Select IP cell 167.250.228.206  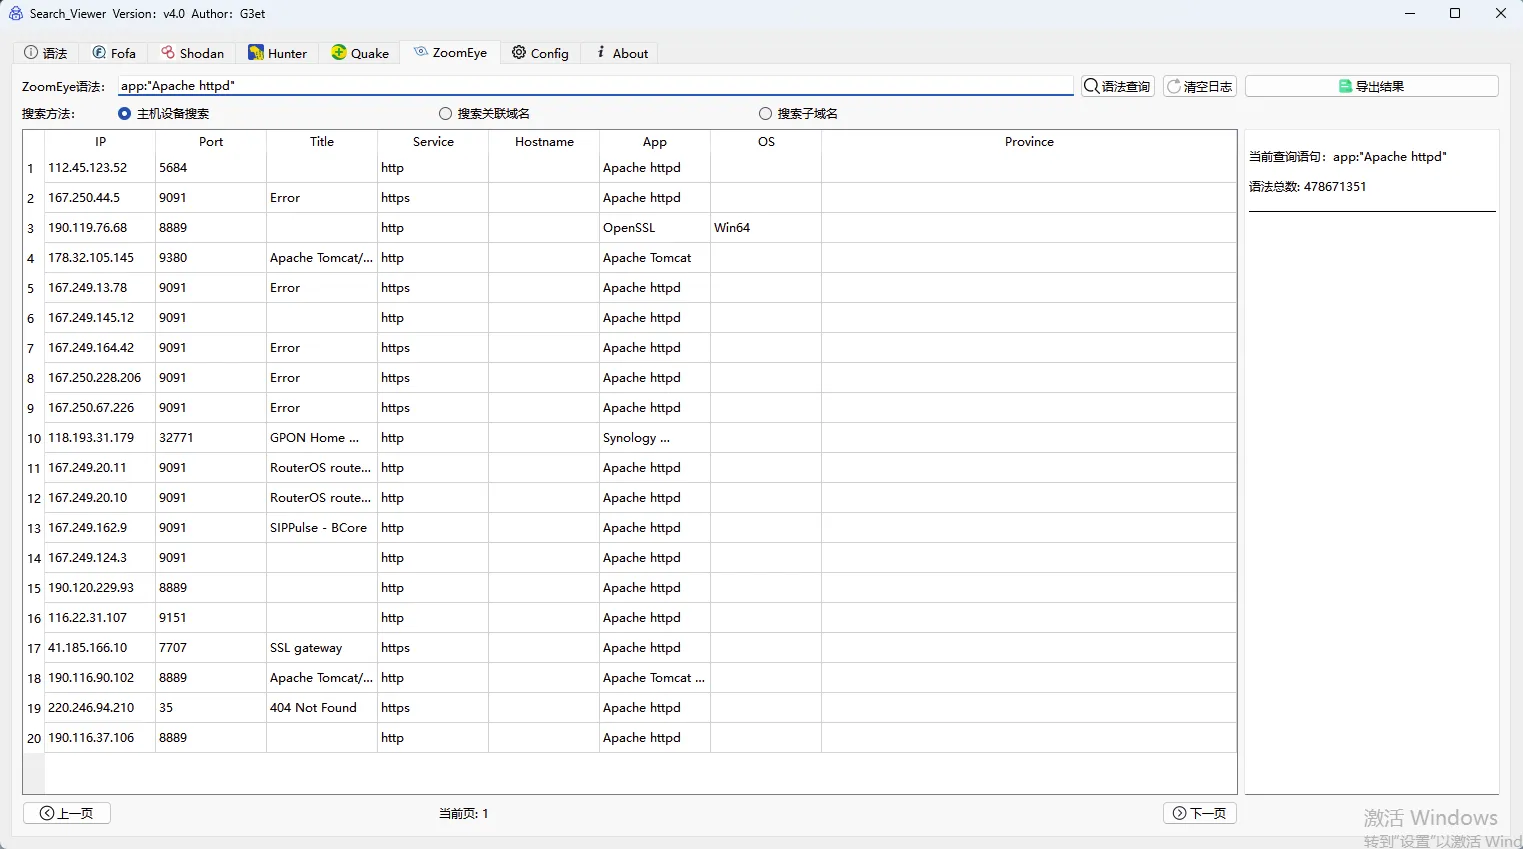click(x=100, y=378)
